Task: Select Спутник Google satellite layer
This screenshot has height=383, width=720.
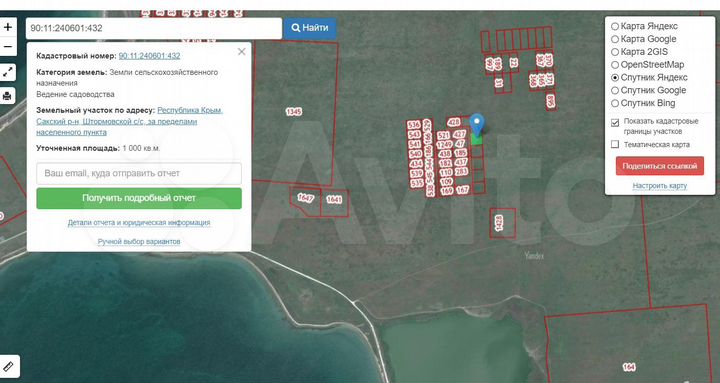Action: tap(648, 90)
